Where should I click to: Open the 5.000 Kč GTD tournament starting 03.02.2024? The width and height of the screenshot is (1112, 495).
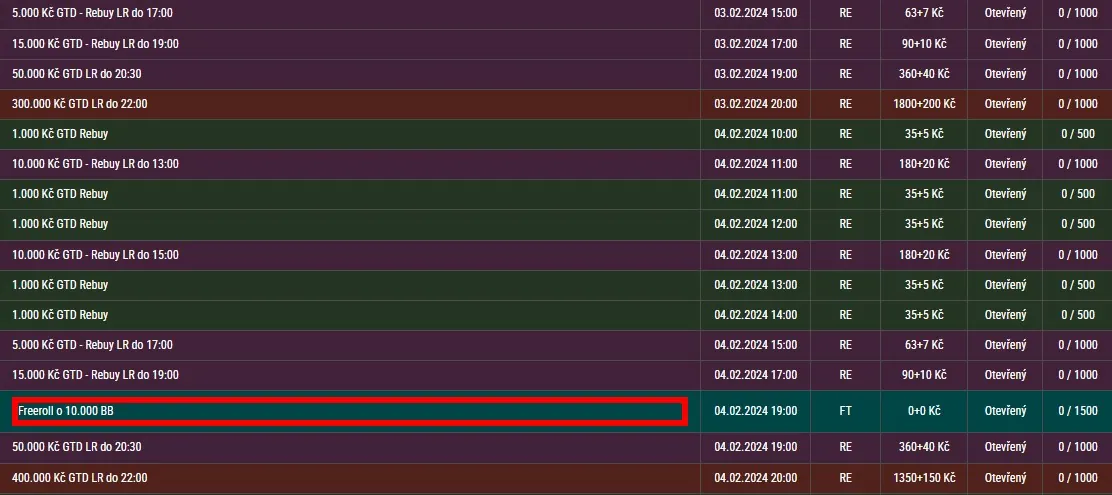tap(92, 14)
